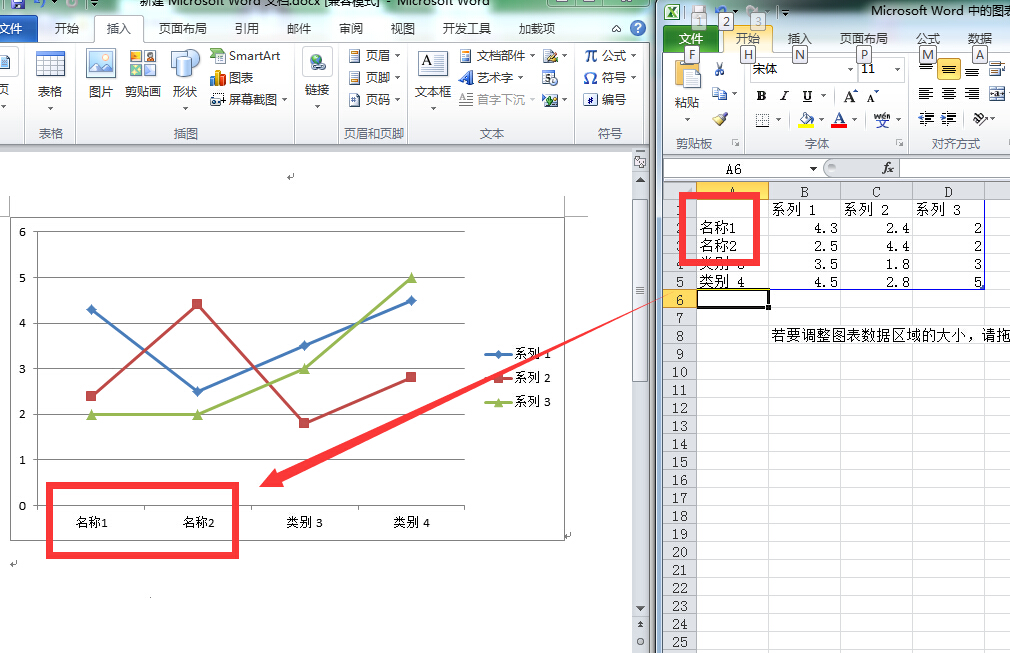This screenshot has width=1010, height=653.
Task: Increase indent in Excel alignment group
Action: click(x=948, y=118)
